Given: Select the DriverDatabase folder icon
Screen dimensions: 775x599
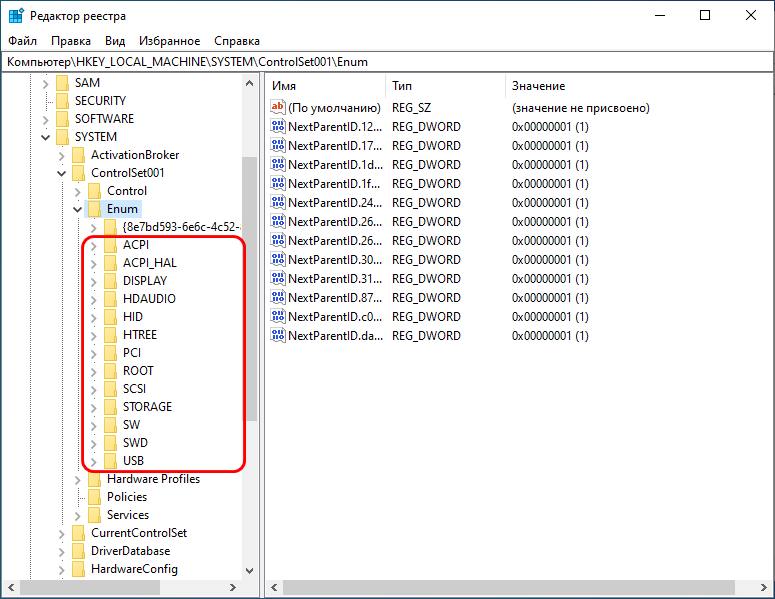Looking at the screenshot, I should pyautogui.click(x=79, y=551).
